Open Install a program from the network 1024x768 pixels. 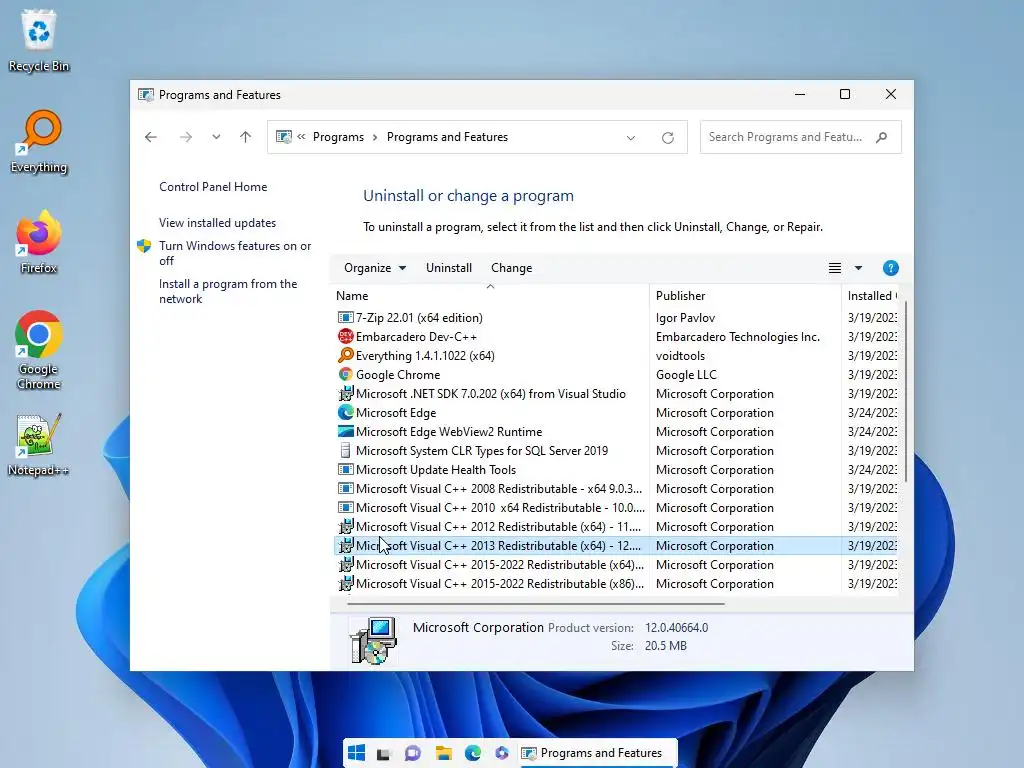pos(227,291)
